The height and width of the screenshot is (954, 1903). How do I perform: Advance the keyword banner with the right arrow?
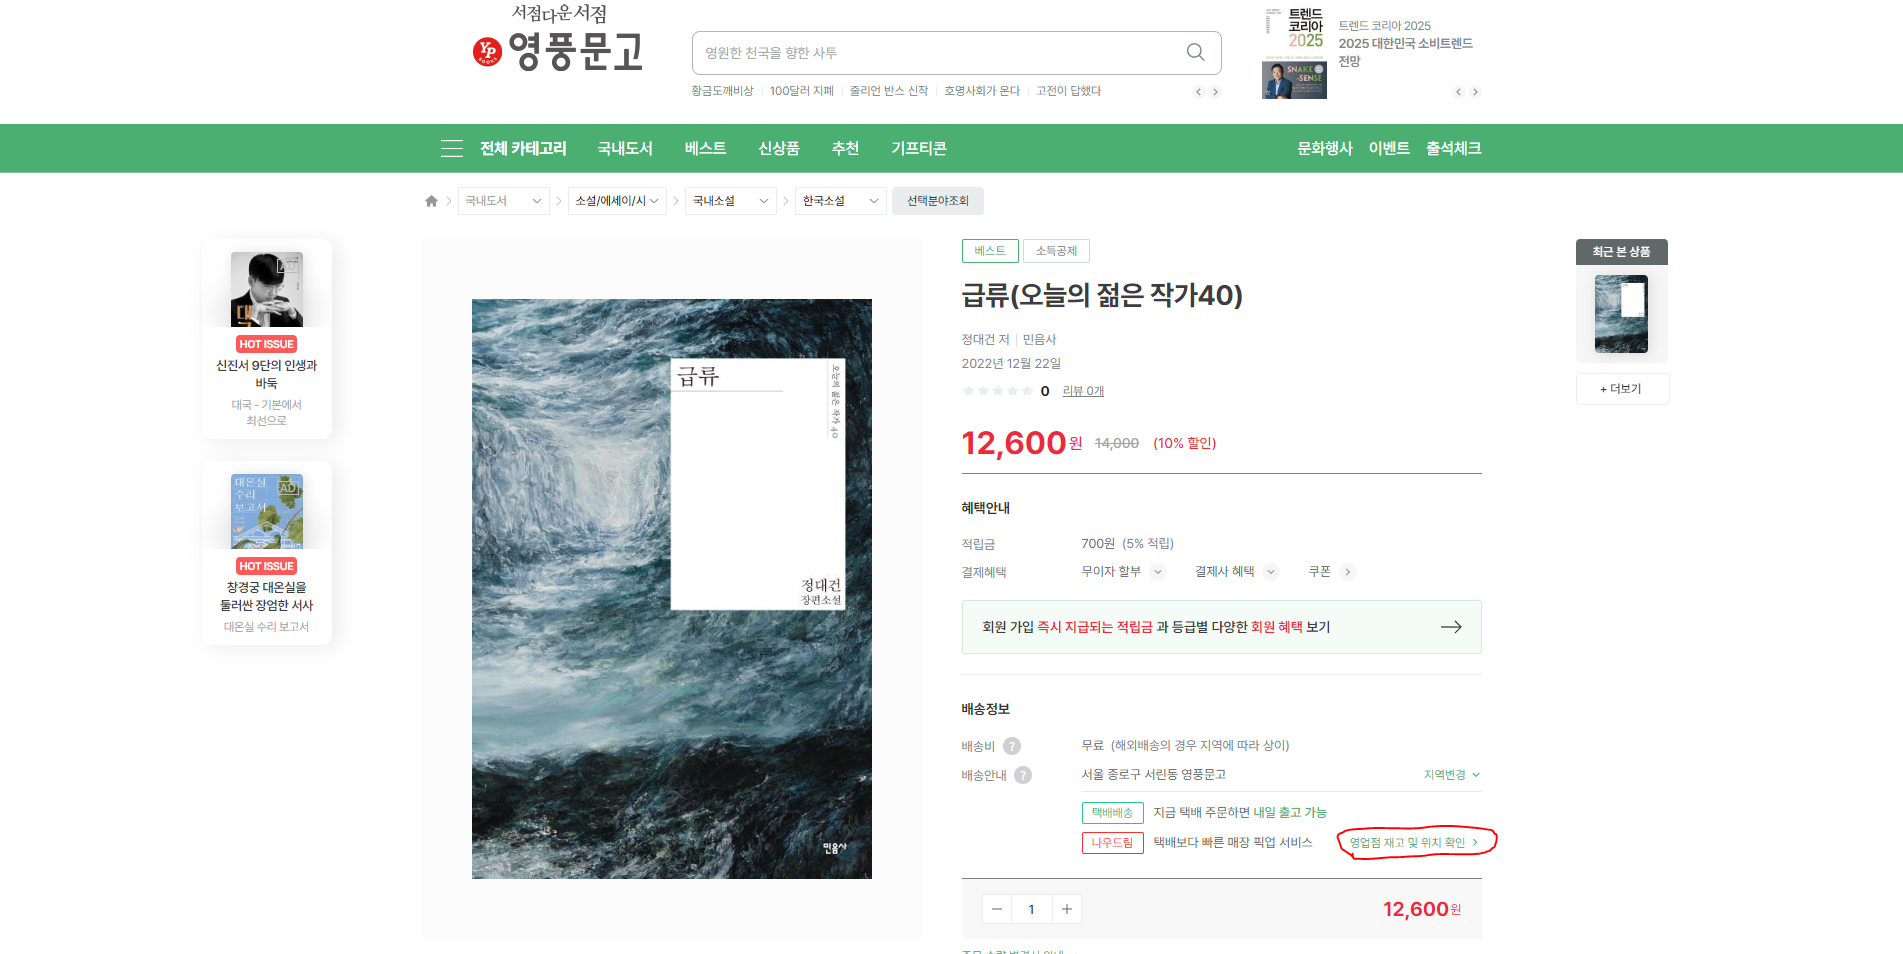tap(1215, 91)
